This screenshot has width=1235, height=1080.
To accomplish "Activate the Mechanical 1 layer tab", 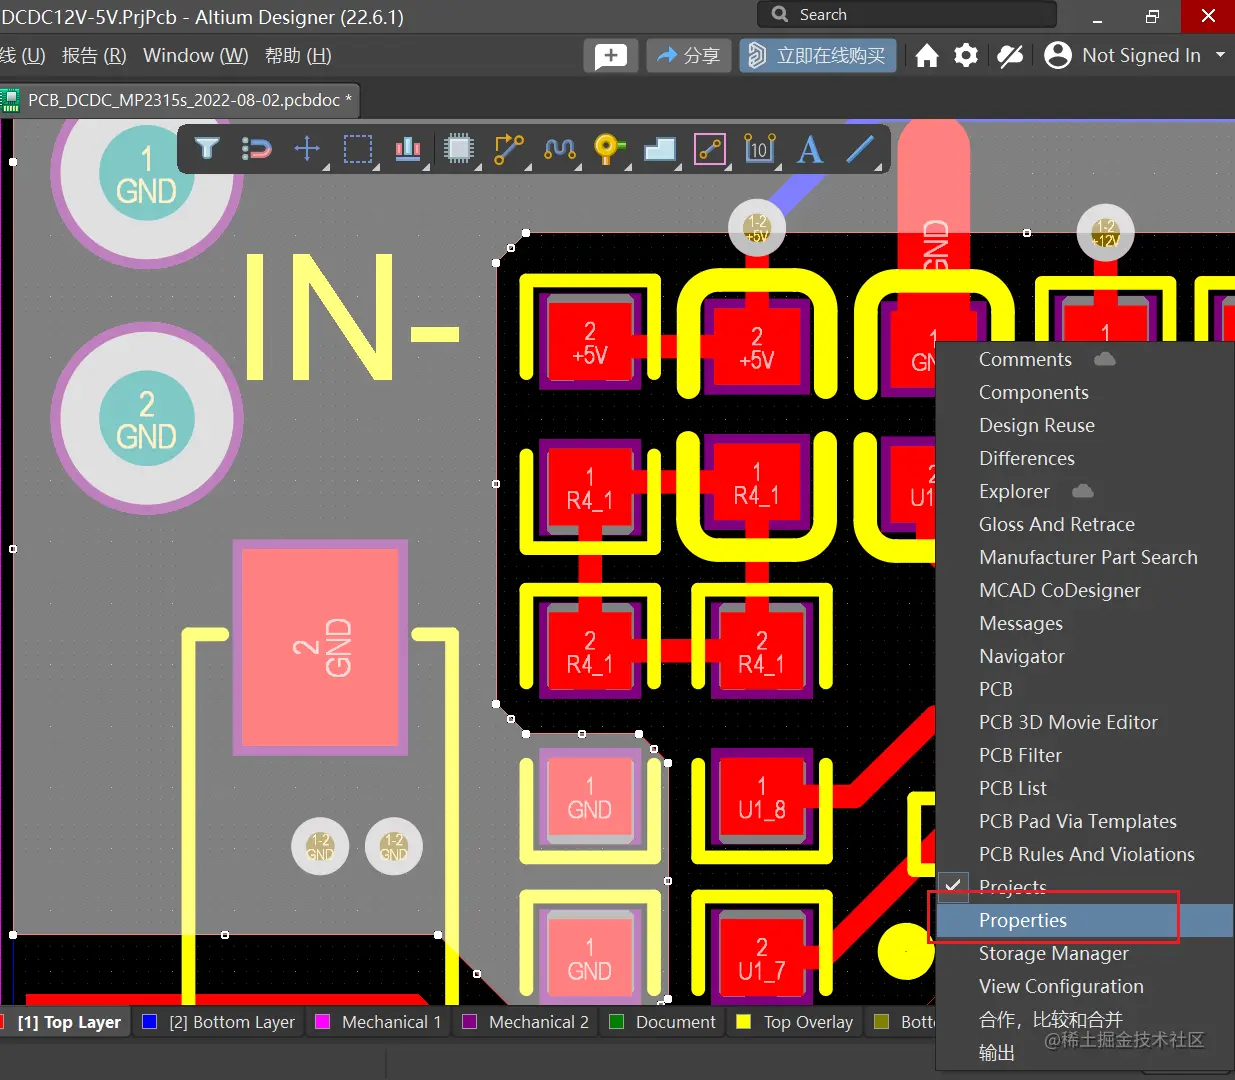I will coord(378,1022).
